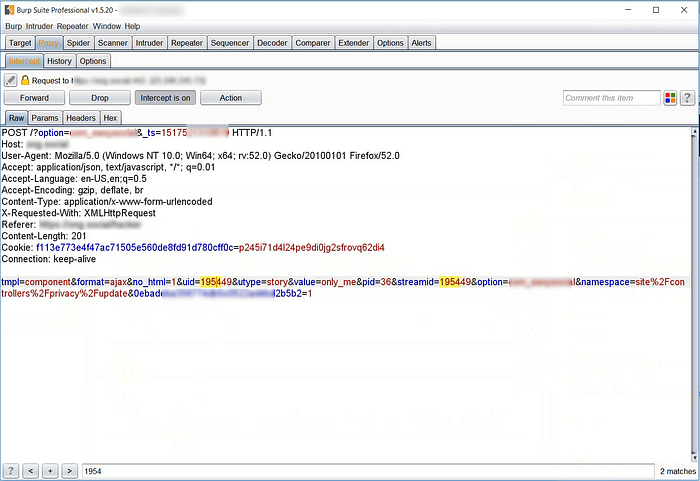Open the Extender tab

tap(354, 43)
